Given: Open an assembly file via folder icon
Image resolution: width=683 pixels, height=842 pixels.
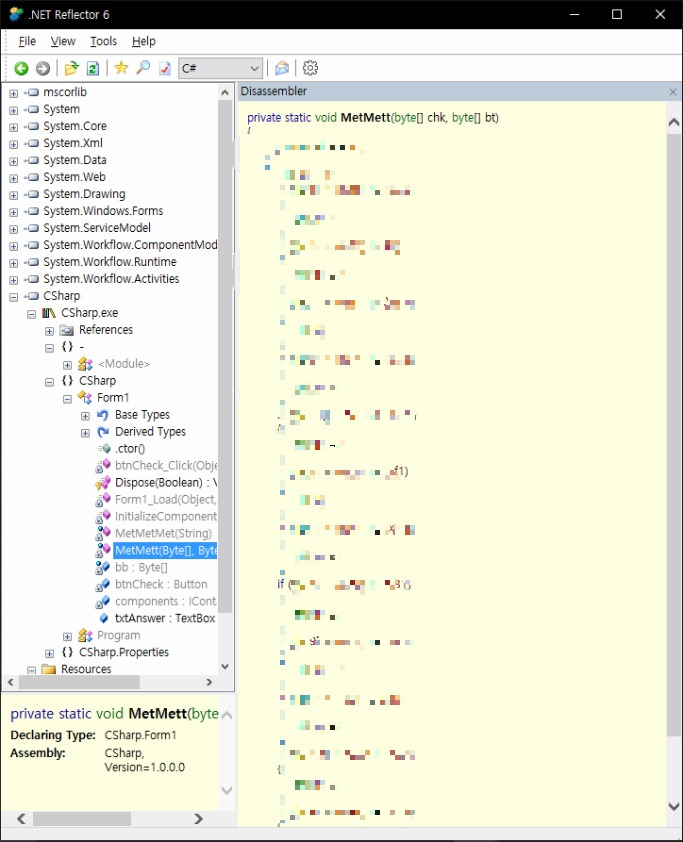Looking at the screenshot, I should (71, 68).
